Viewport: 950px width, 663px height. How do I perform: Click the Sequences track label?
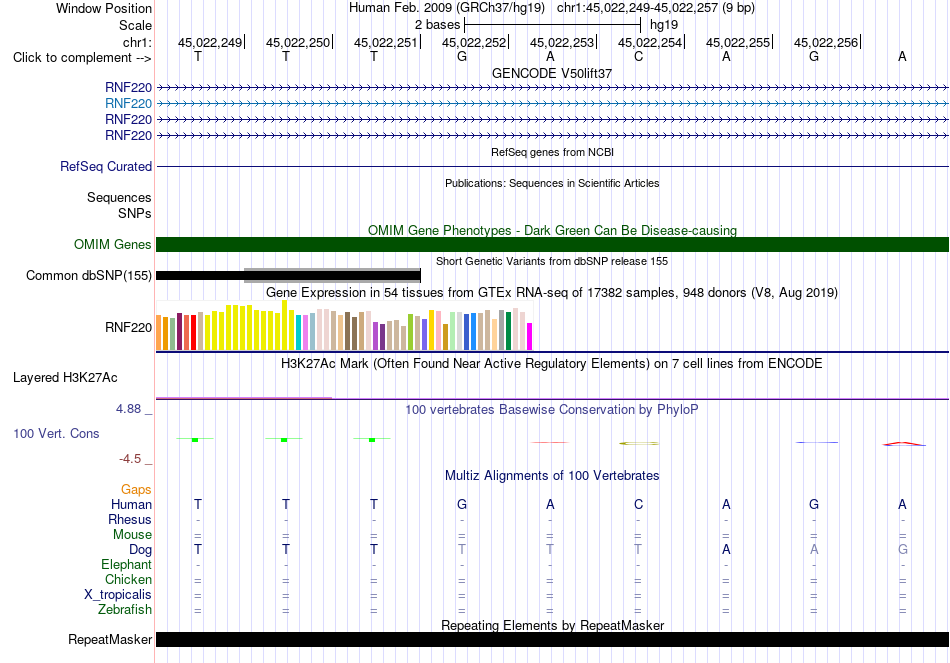[x=119, y=198]
